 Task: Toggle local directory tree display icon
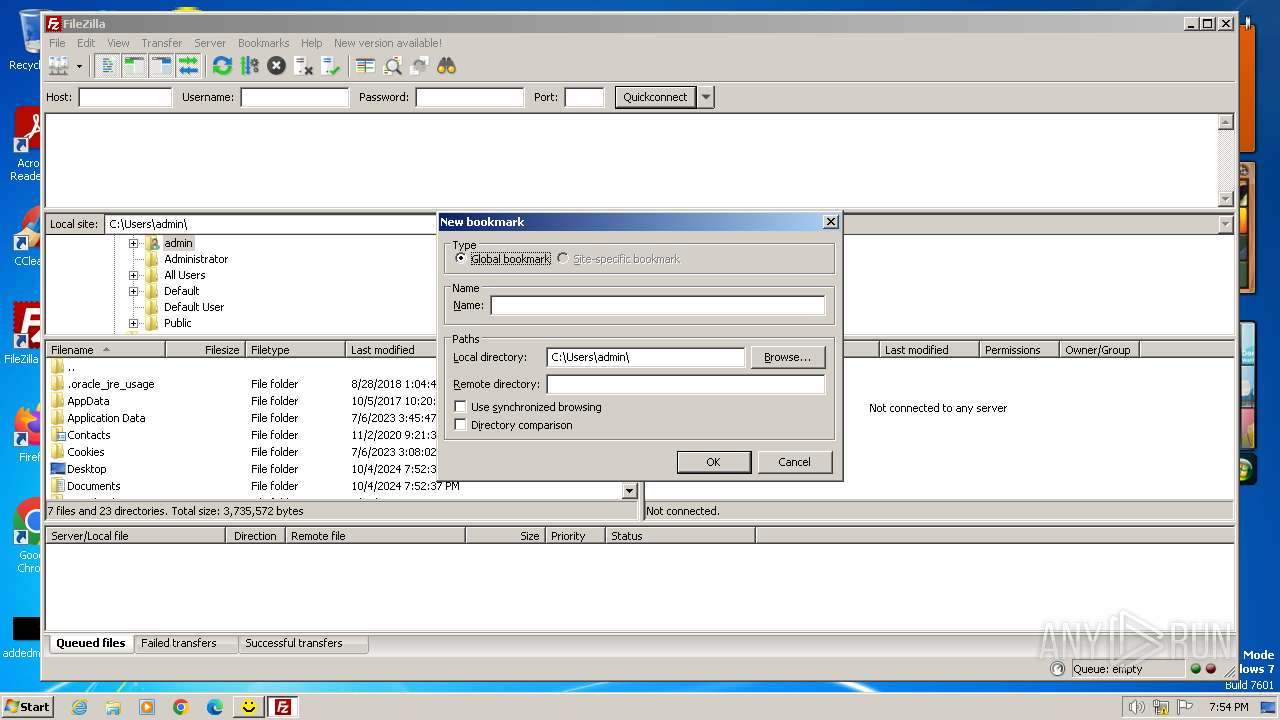pyautogui.click(x=135, y=66)
